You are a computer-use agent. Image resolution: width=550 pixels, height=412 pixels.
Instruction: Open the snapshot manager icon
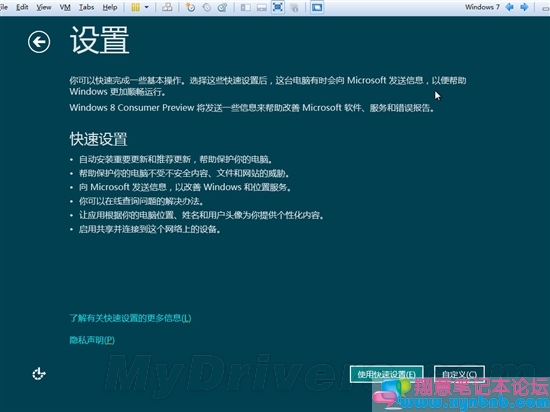(x=222, y=7)
